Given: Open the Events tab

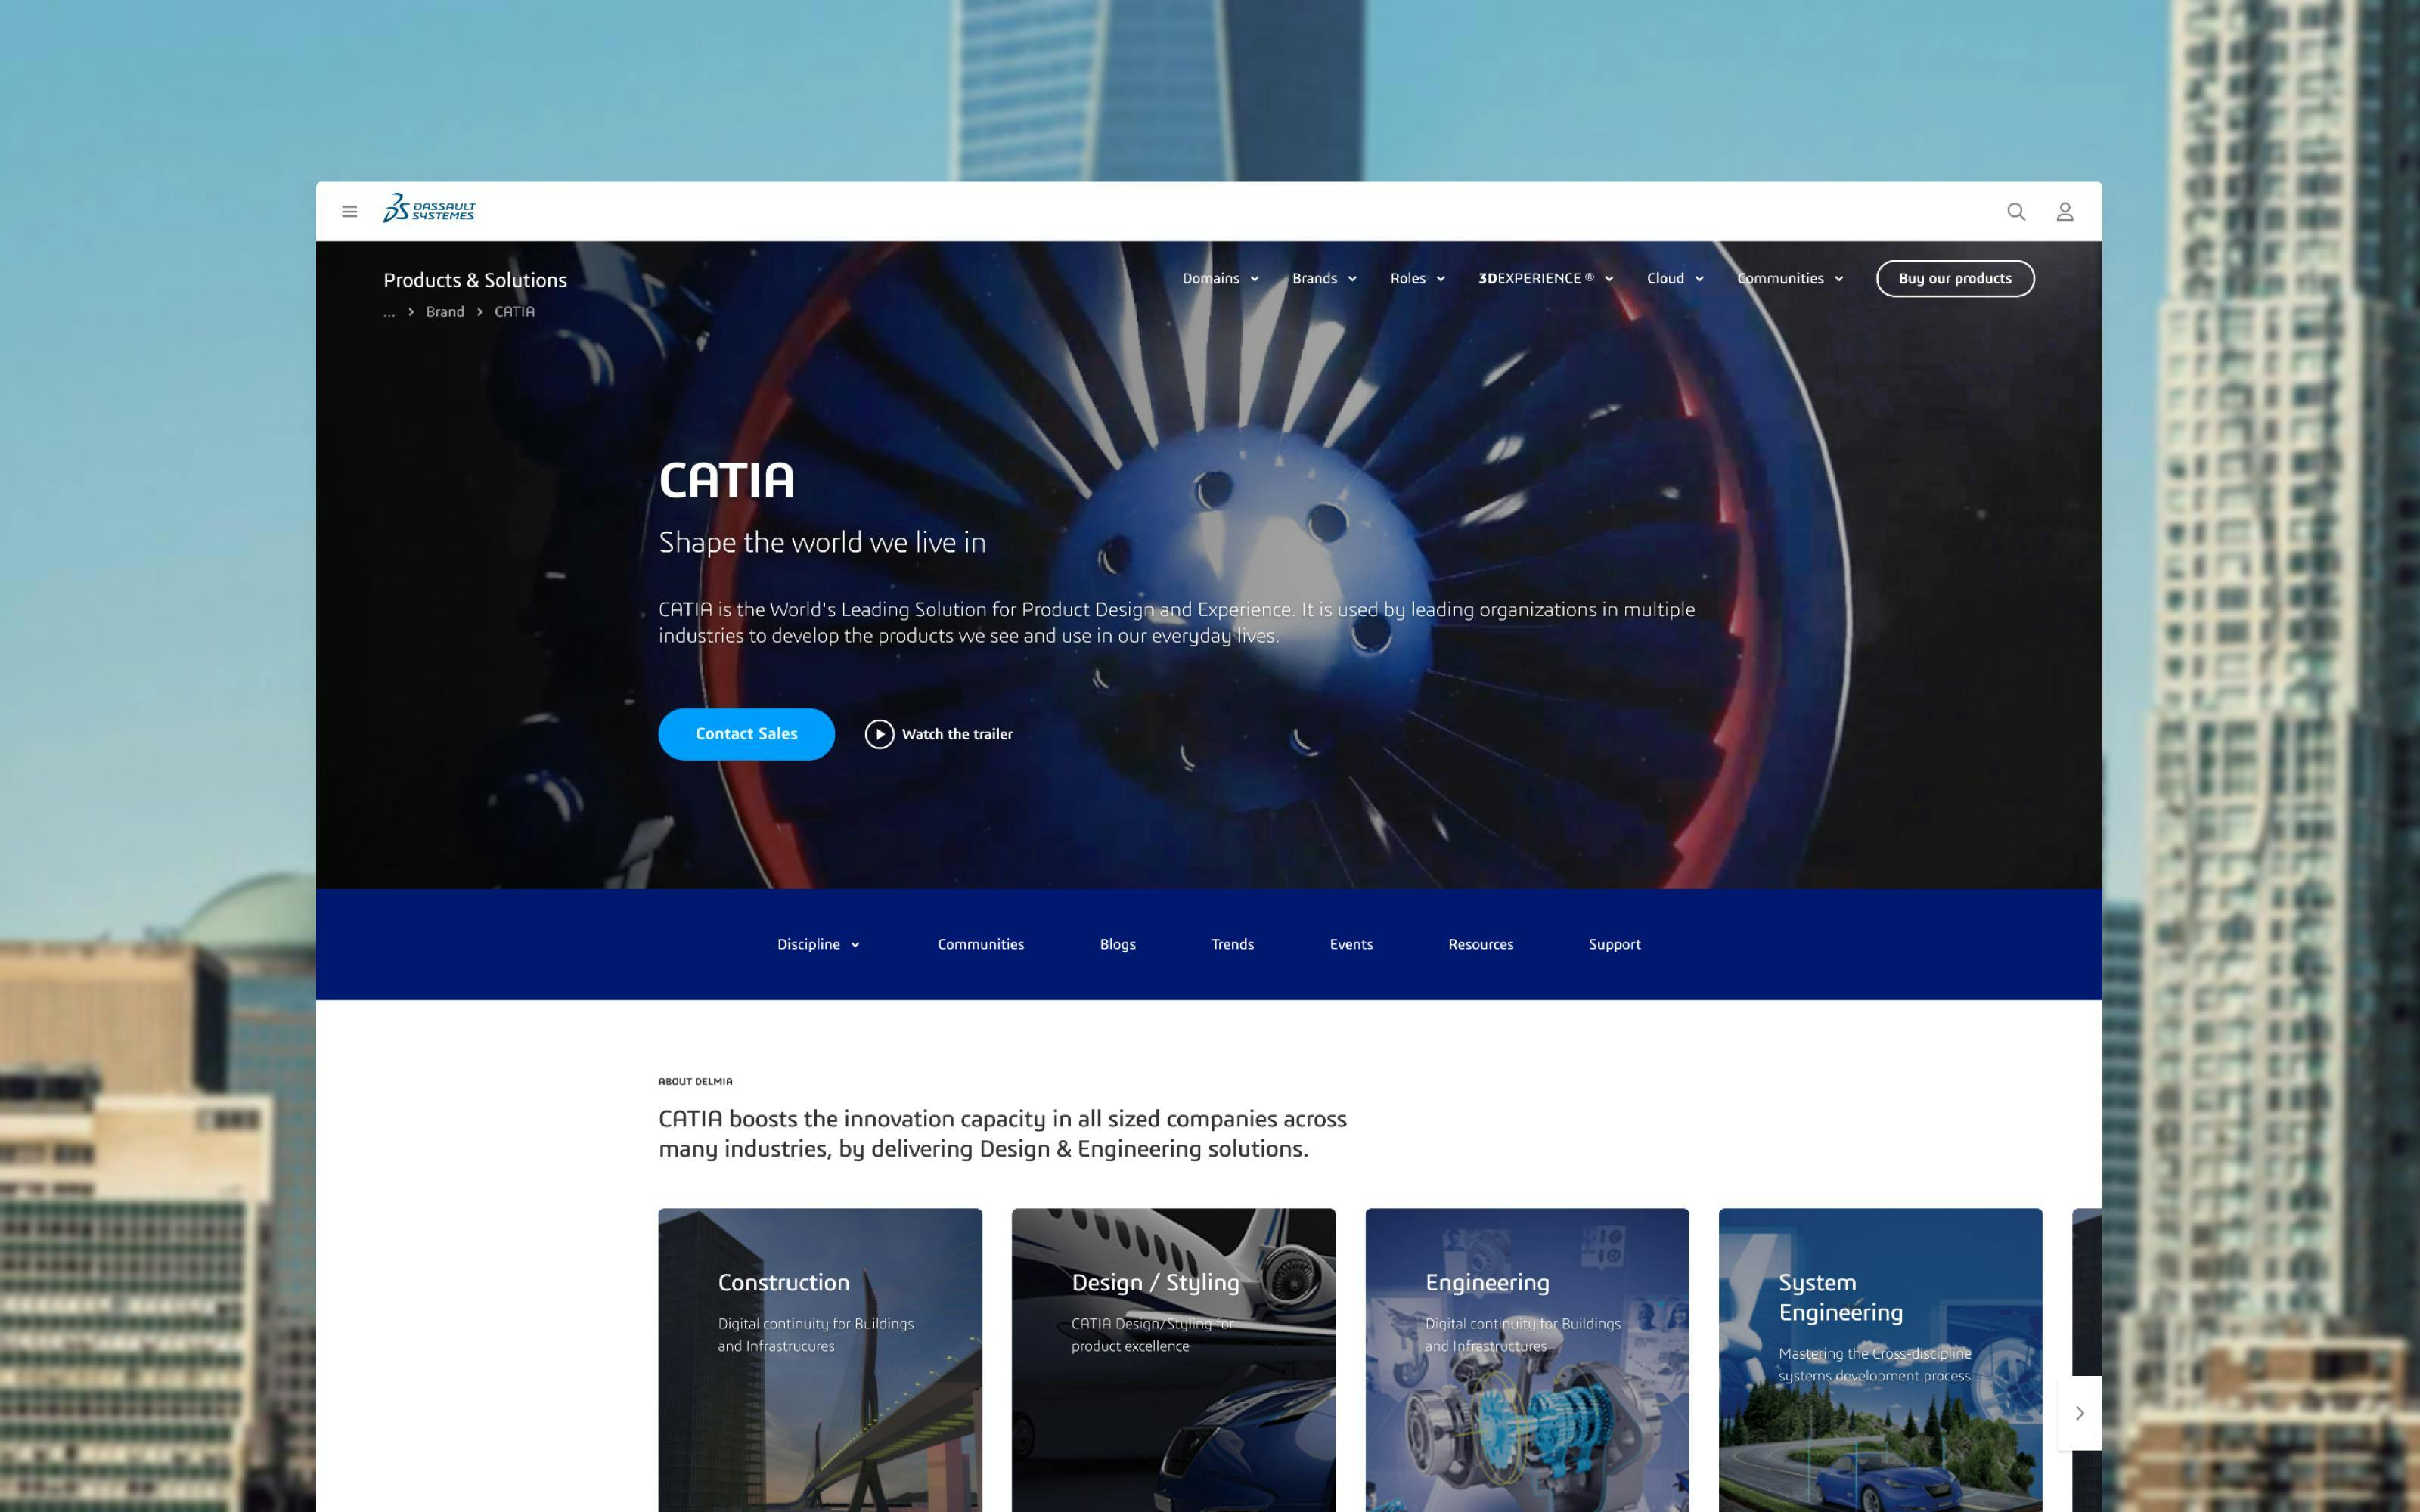Looking at the screenshot, I should [1351, 944].
